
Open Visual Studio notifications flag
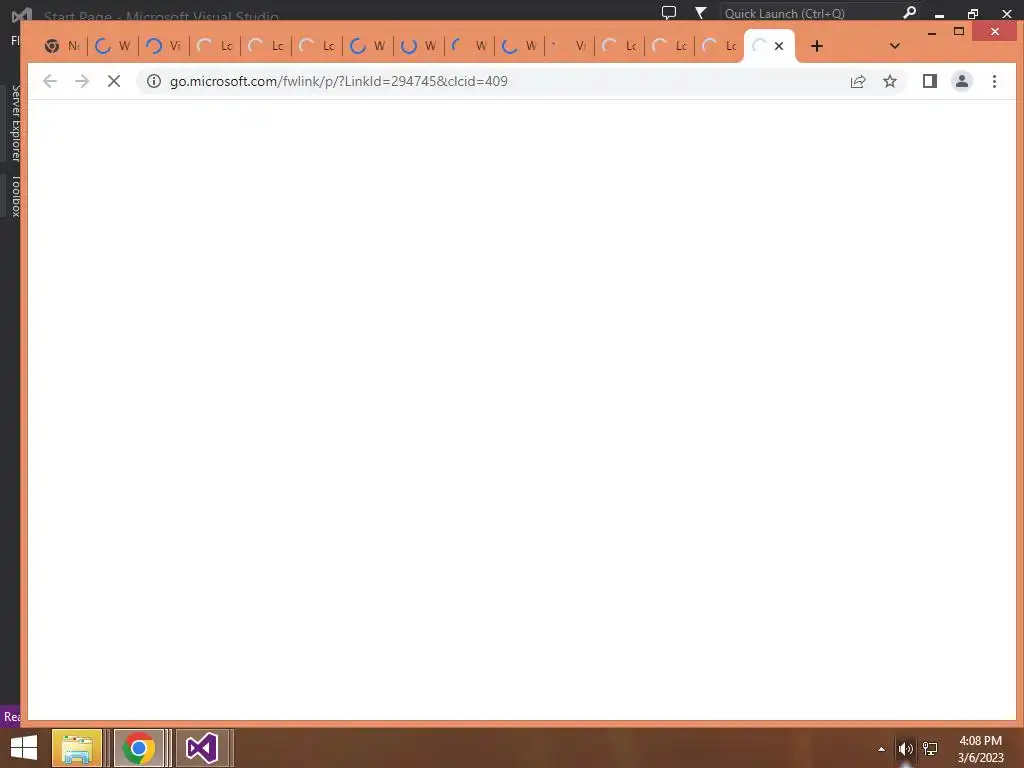click(x=700, y=12)
